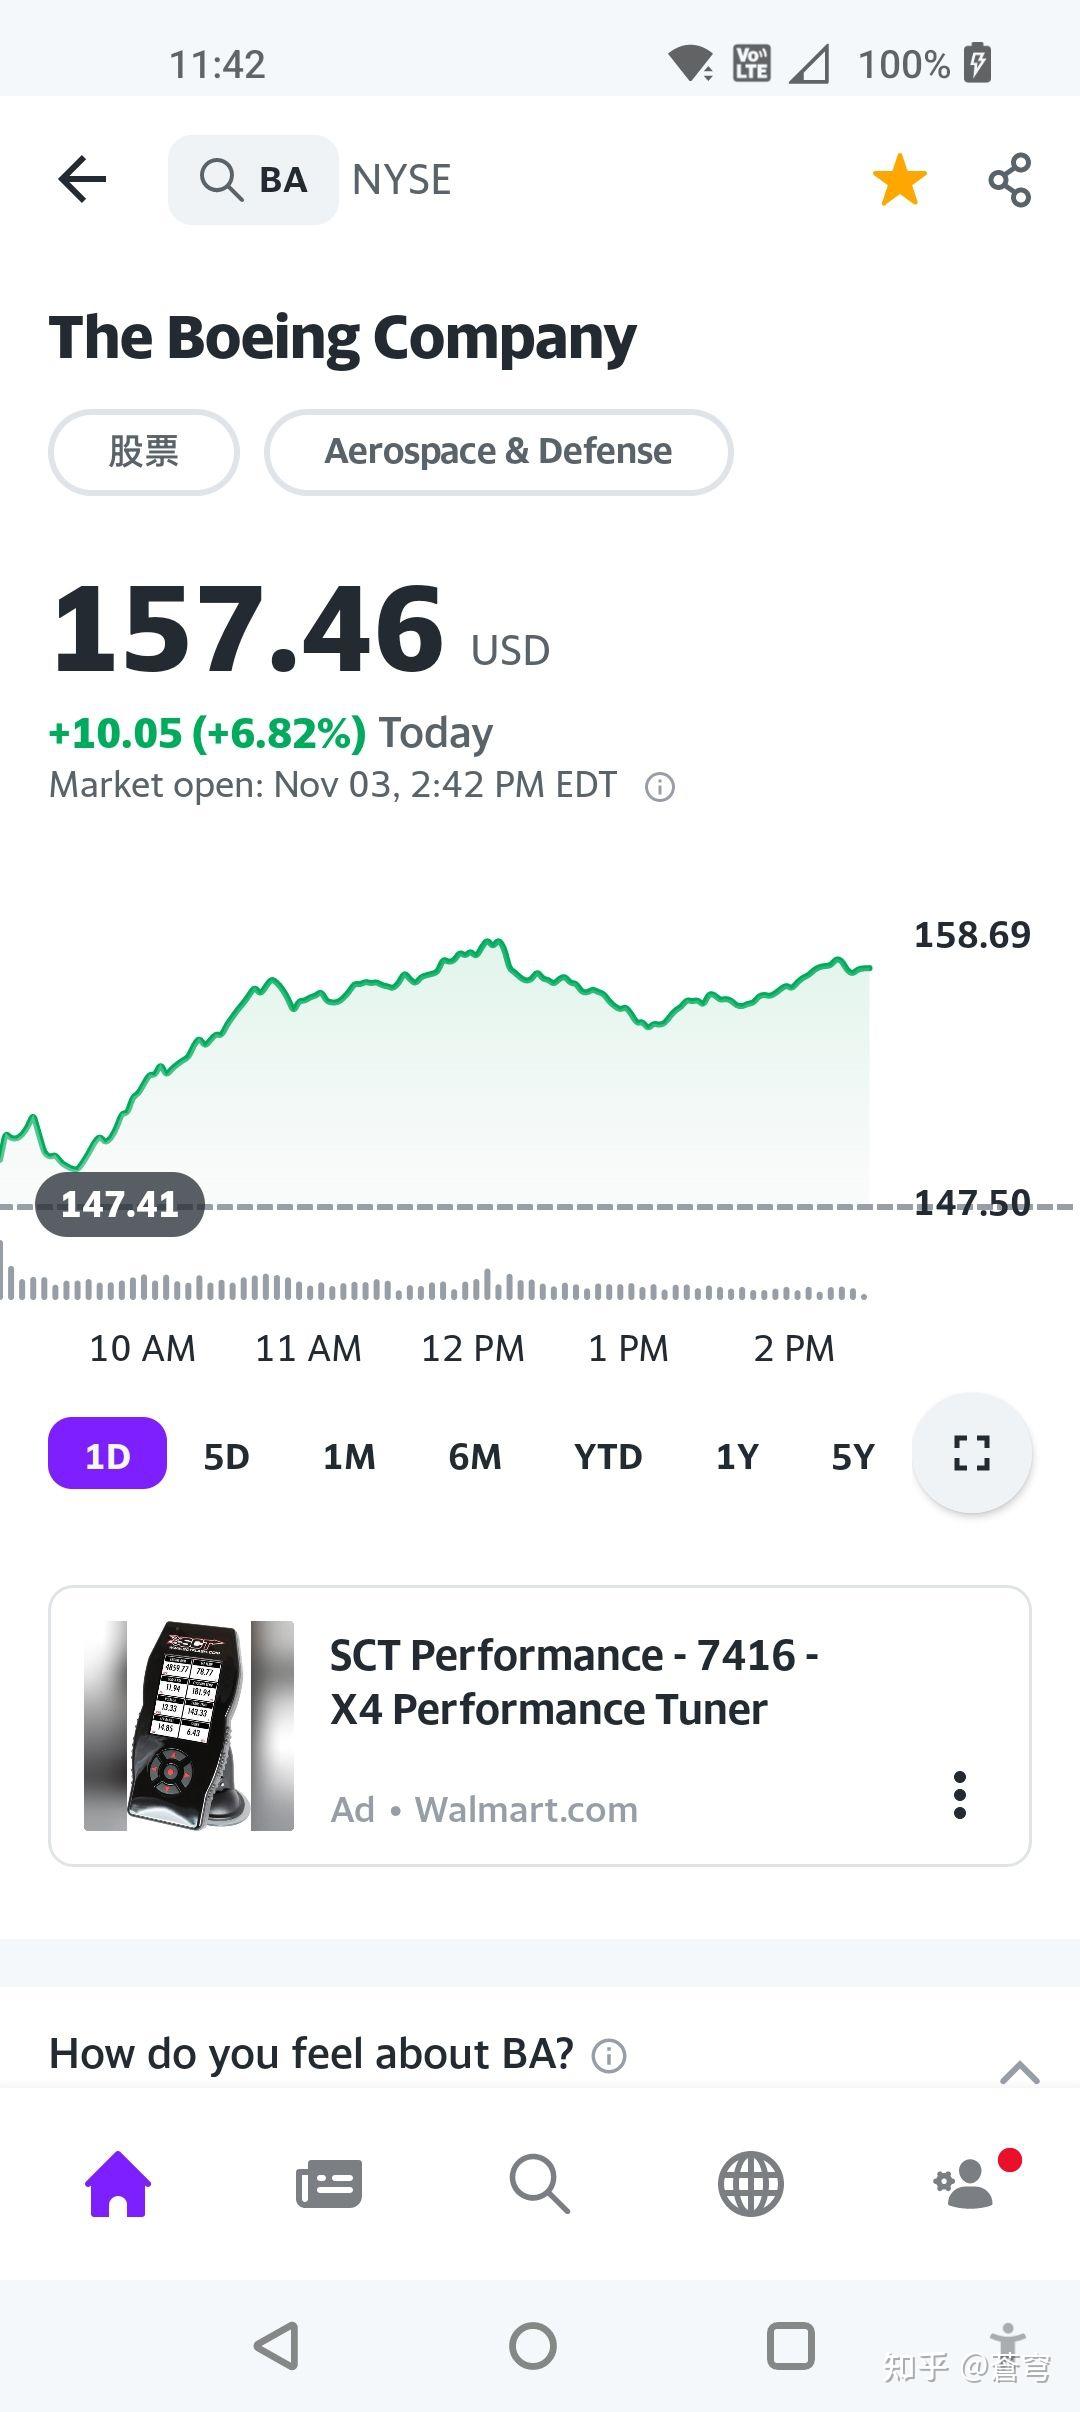Image resolution: width=1080 pixels, height=2412 pixels.
Task: Tap info icon beside BA sentiment question
Action: [x=609, y=2056]
